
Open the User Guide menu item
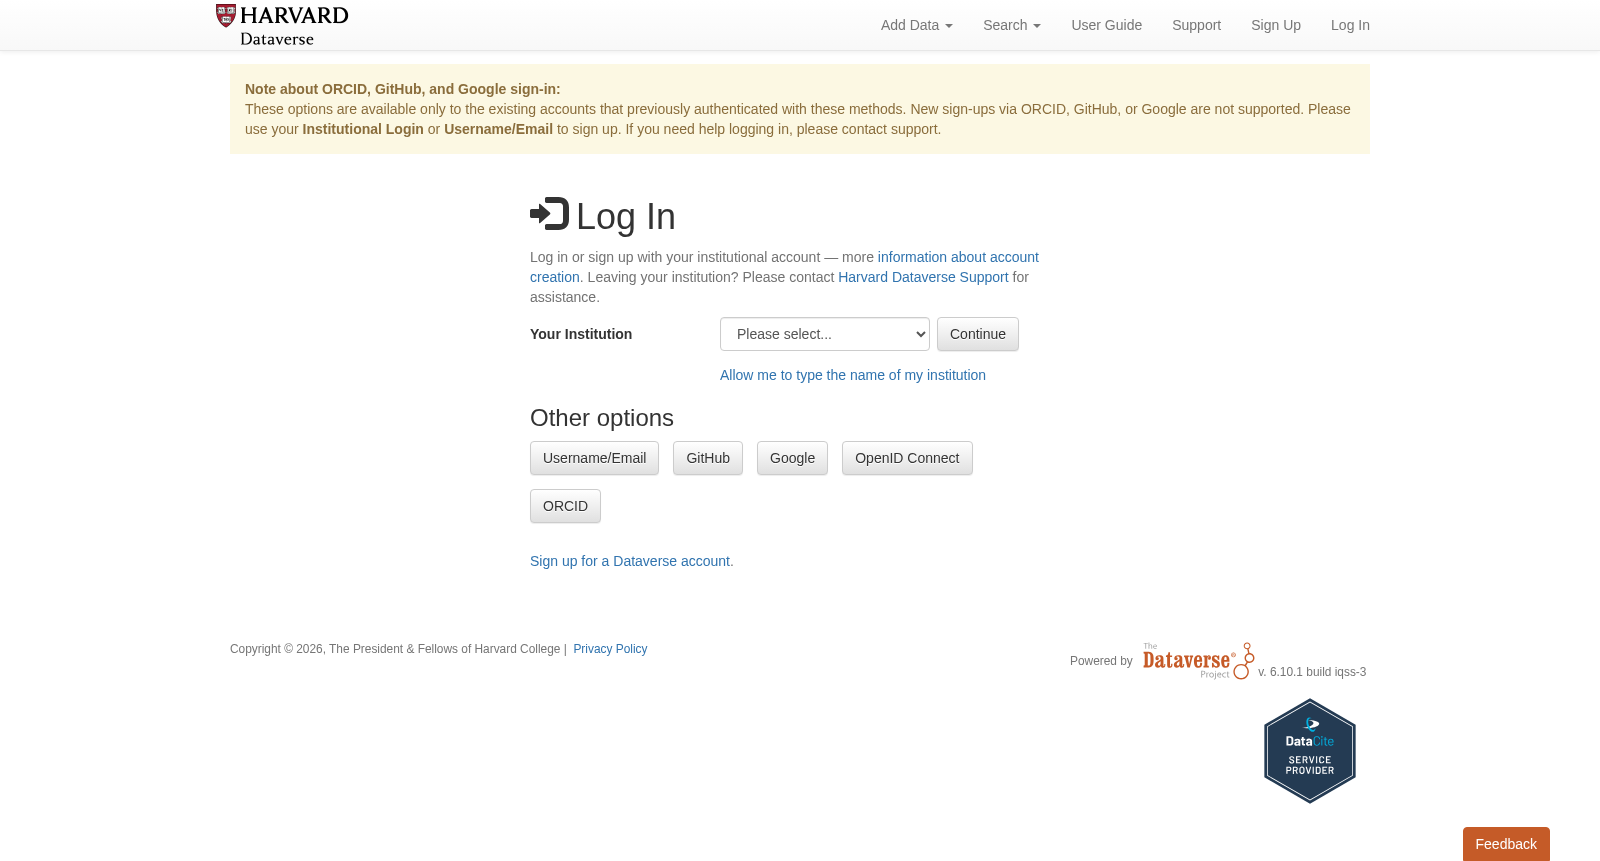tap(1106, 25)
